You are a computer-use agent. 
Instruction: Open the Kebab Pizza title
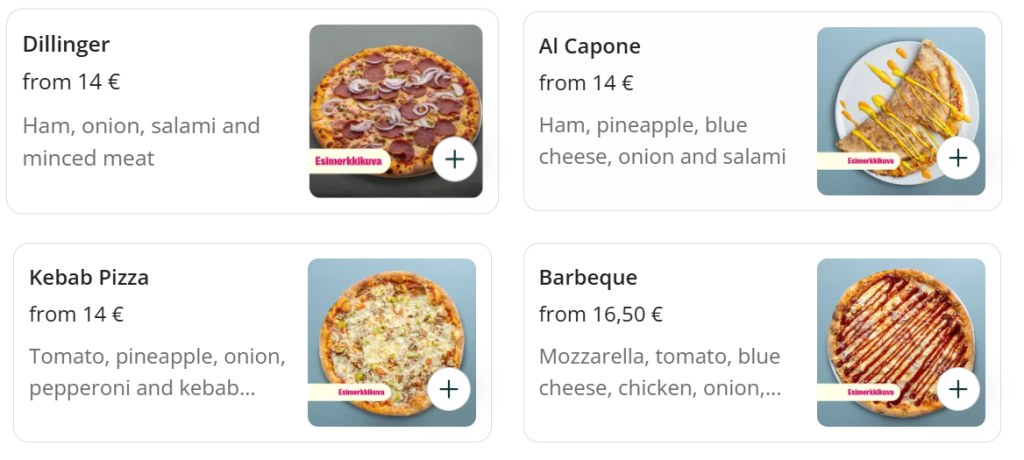point(89,278)
